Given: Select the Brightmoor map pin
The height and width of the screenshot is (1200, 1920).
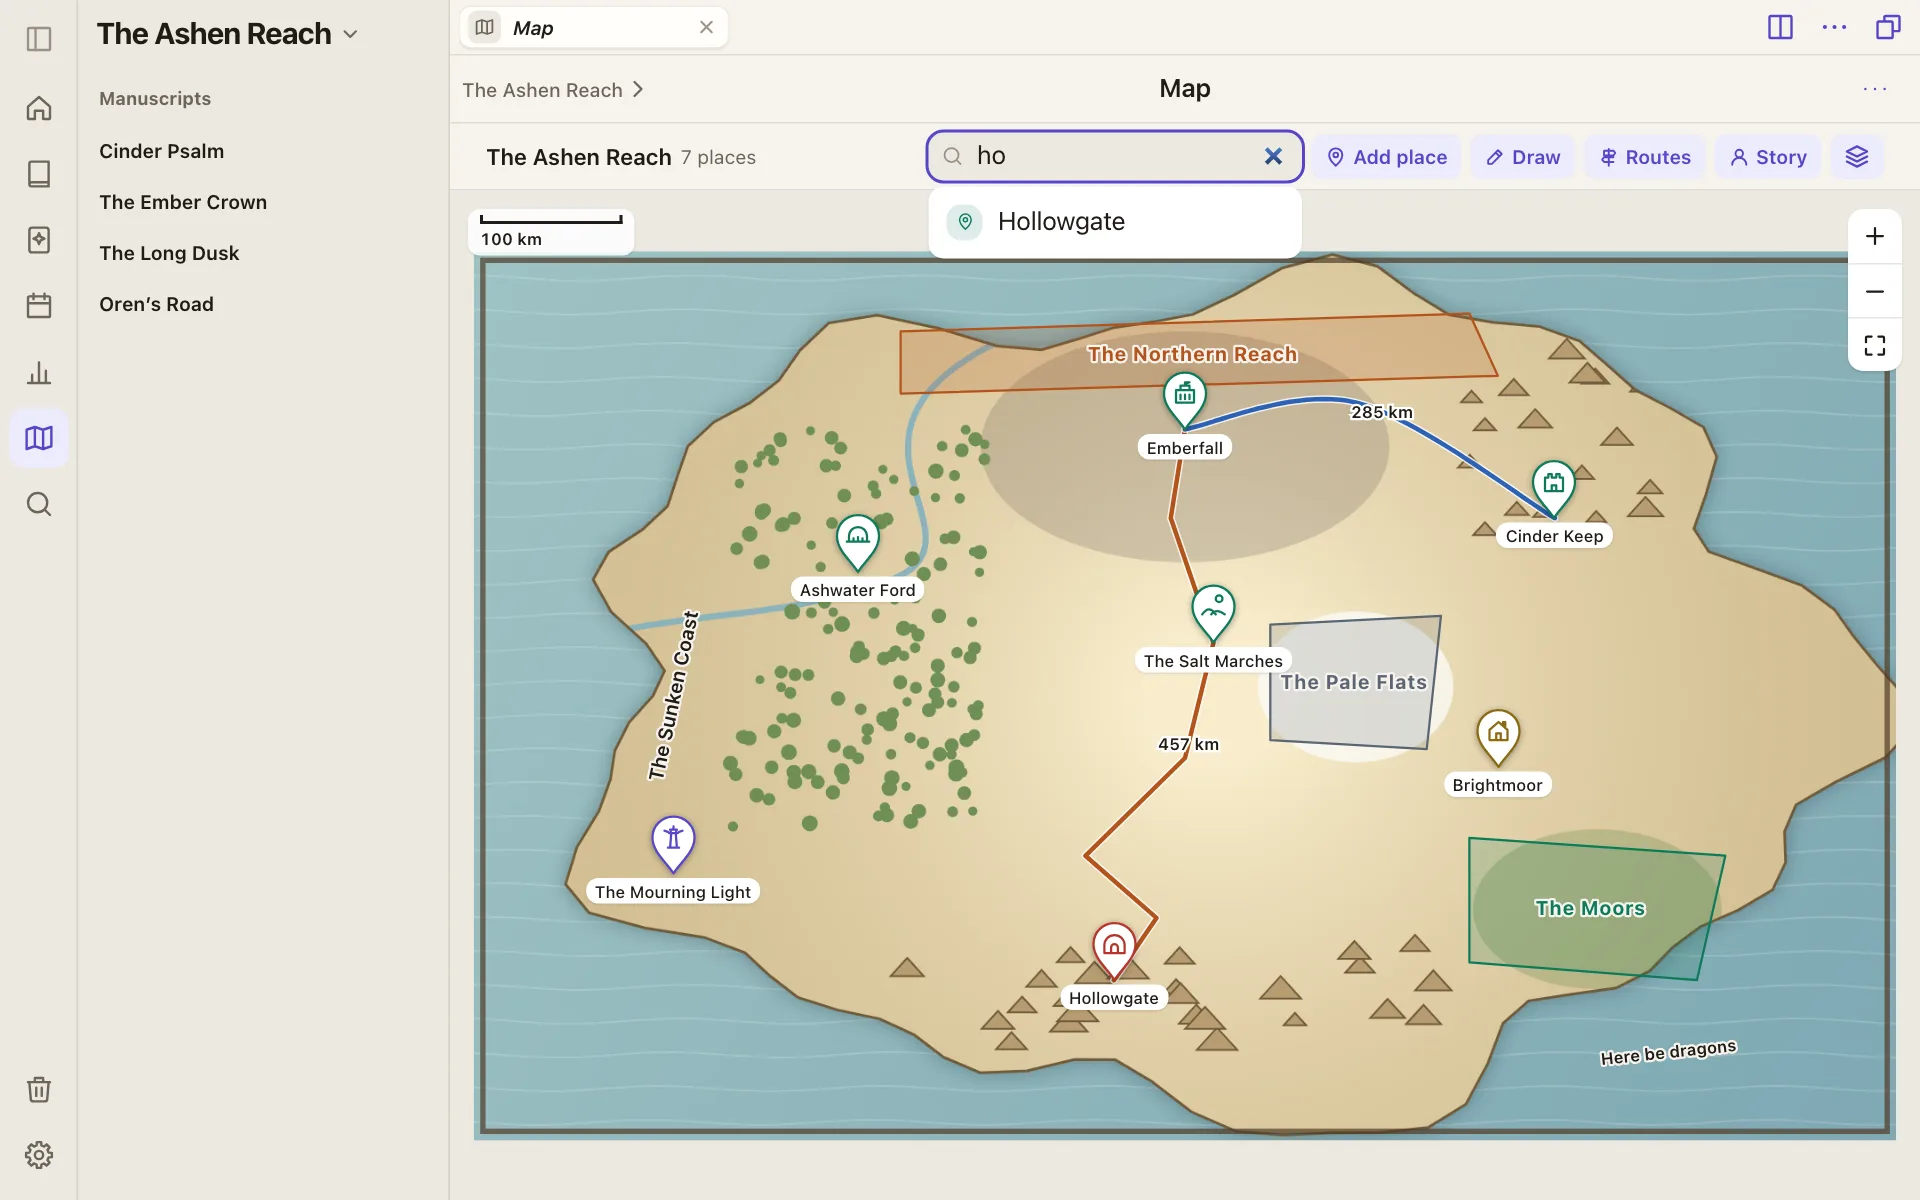Looking at the screenshot, I should (1498, 738).
